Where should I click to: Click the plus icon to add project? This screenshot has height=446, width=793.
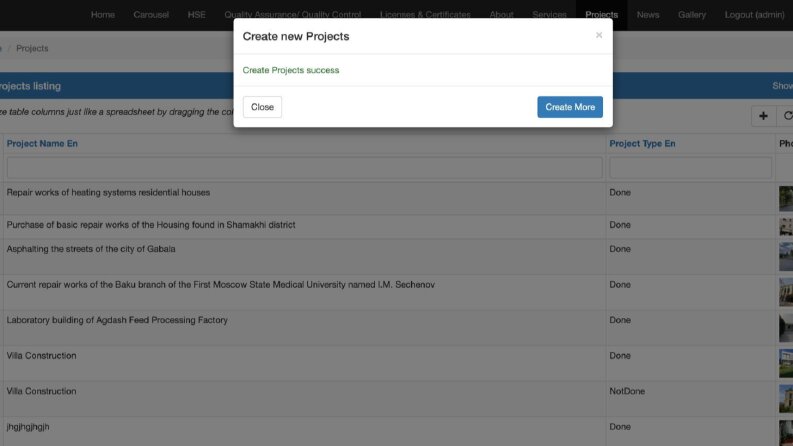763,116
